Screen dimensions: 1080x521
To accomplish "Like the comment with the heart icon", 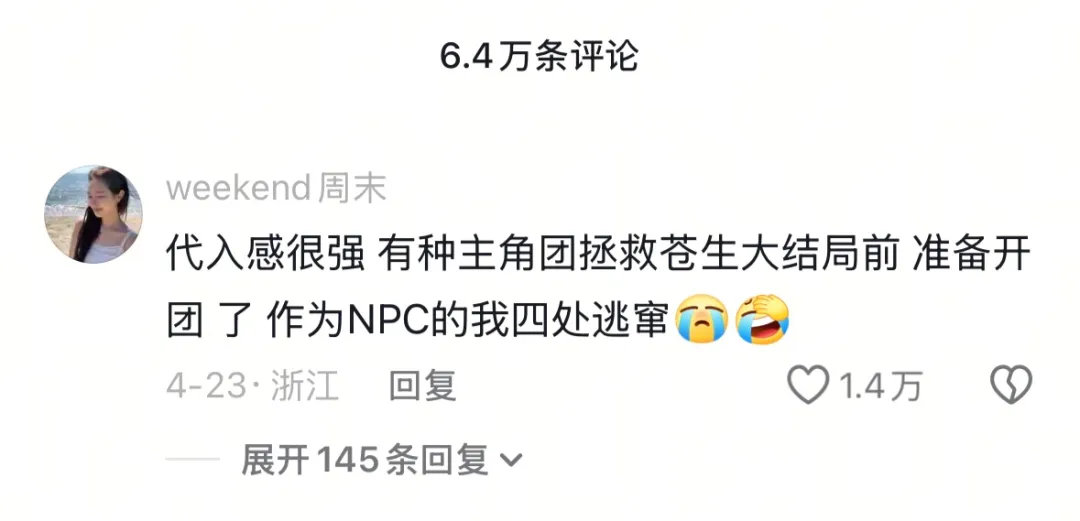I will point(809,385).
